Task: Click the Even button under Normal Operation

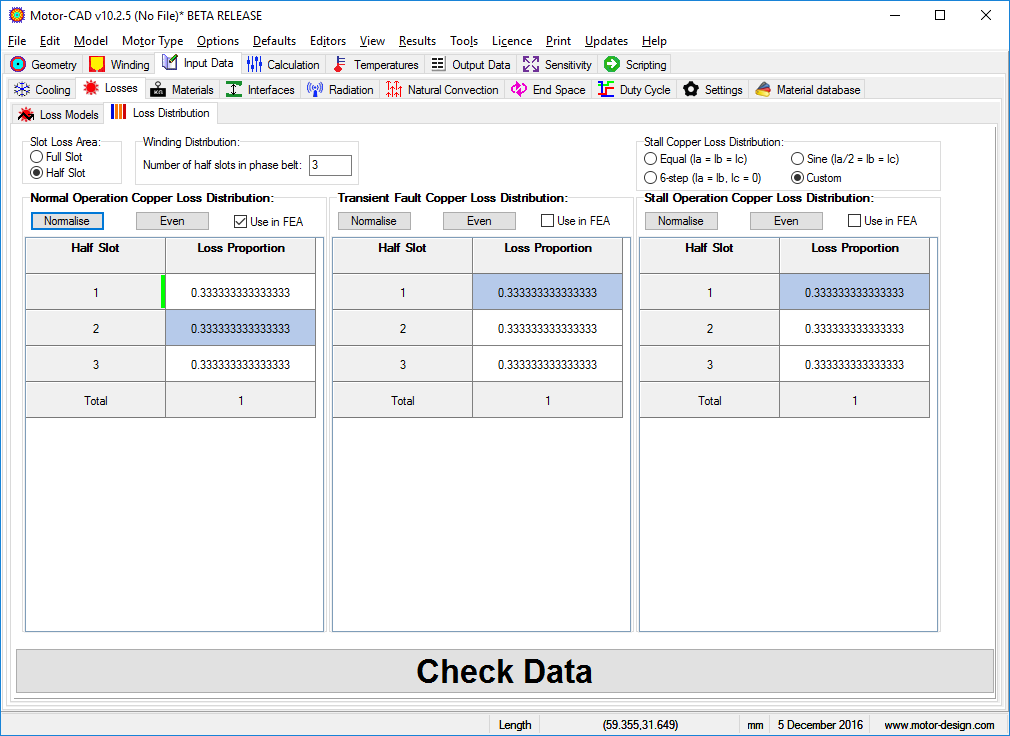Action: tap(172, 221)
